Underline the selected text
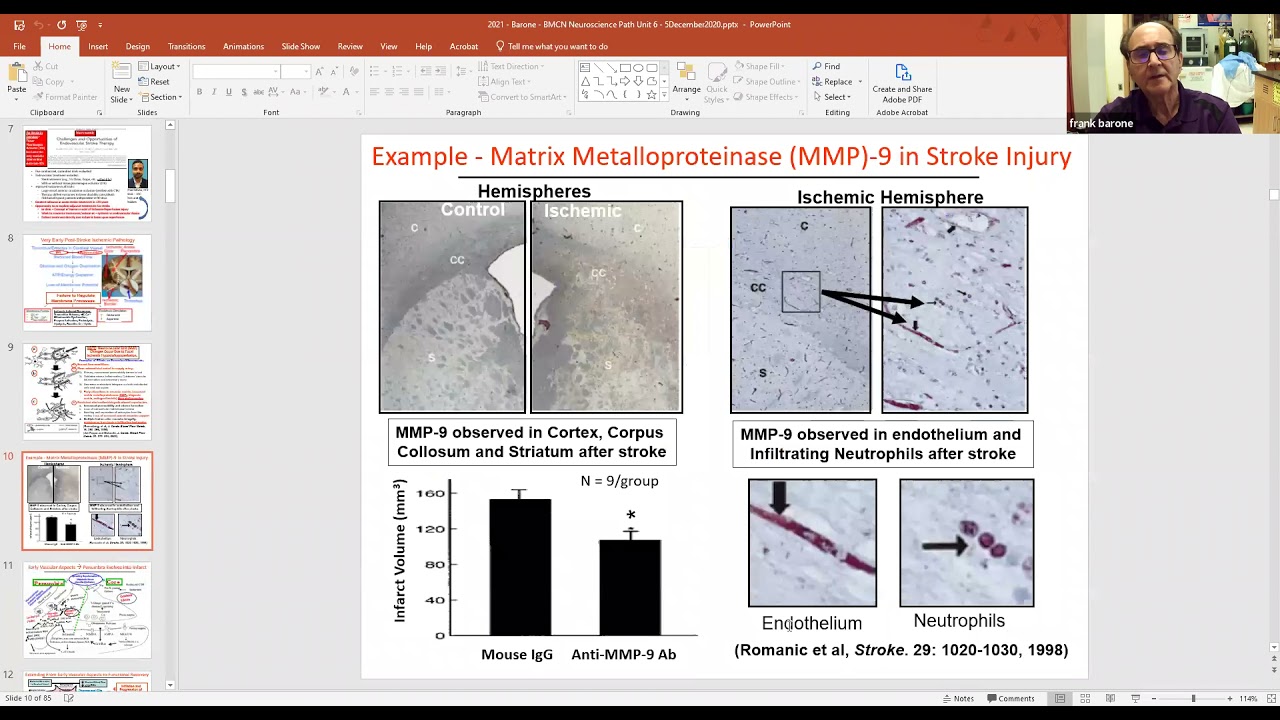 tap(229, 92)
